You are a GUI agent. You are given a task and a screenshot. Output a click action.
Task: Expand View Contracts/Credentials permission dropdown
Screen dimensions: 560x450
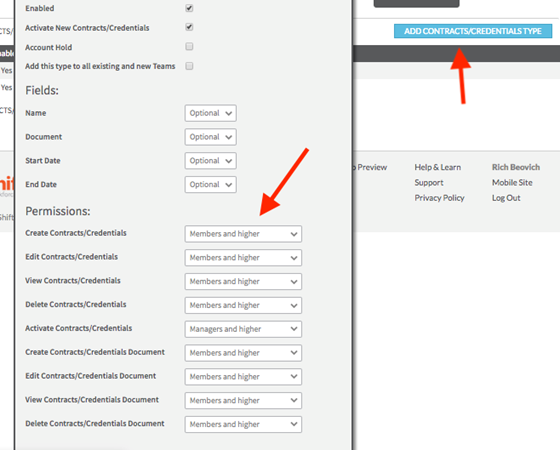(243, 281)
